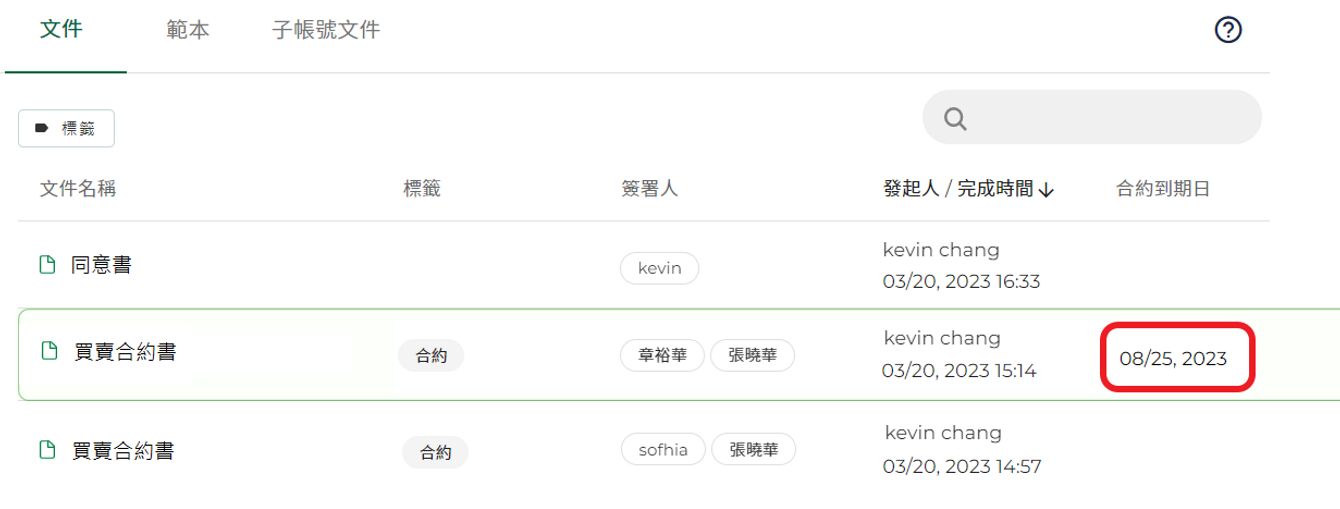Click the tag icon in 標籤 button

pos(41,128)
